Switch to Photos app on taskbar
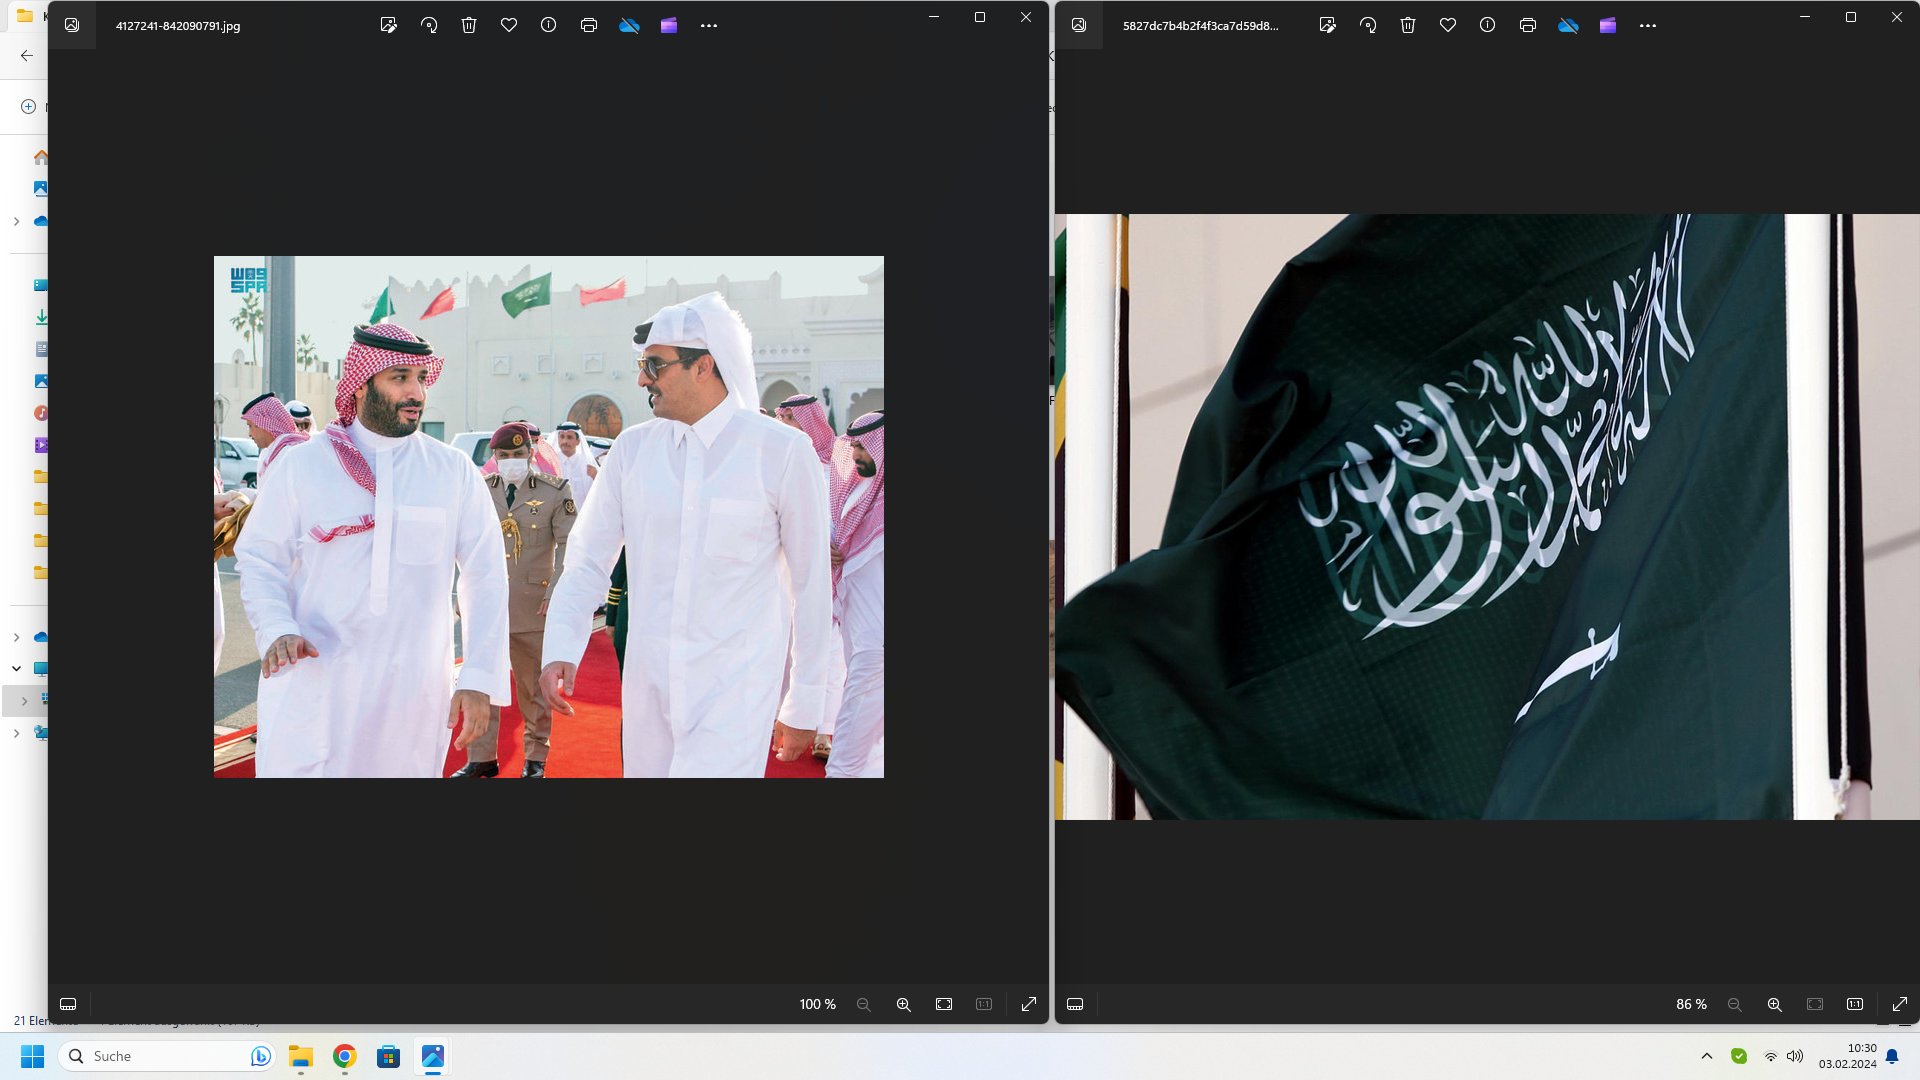 click(433, 1056)
